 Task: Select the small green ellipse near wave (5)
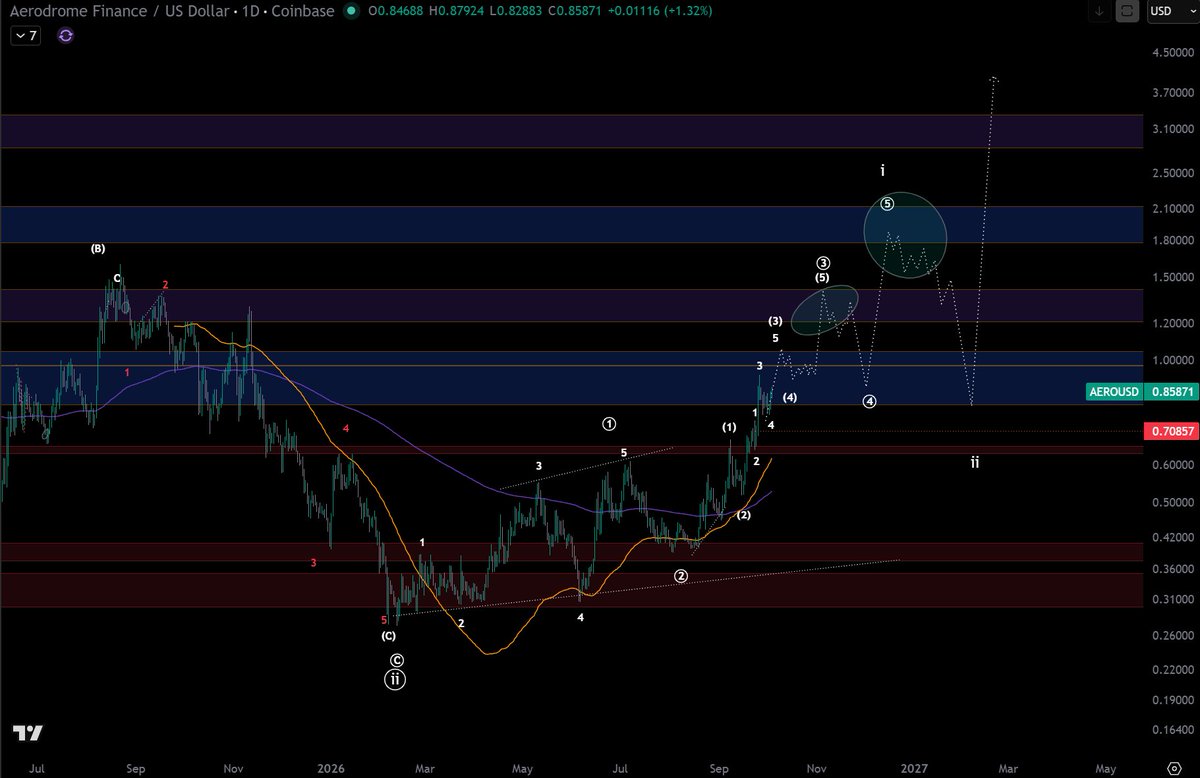click(x=825, y=310)
